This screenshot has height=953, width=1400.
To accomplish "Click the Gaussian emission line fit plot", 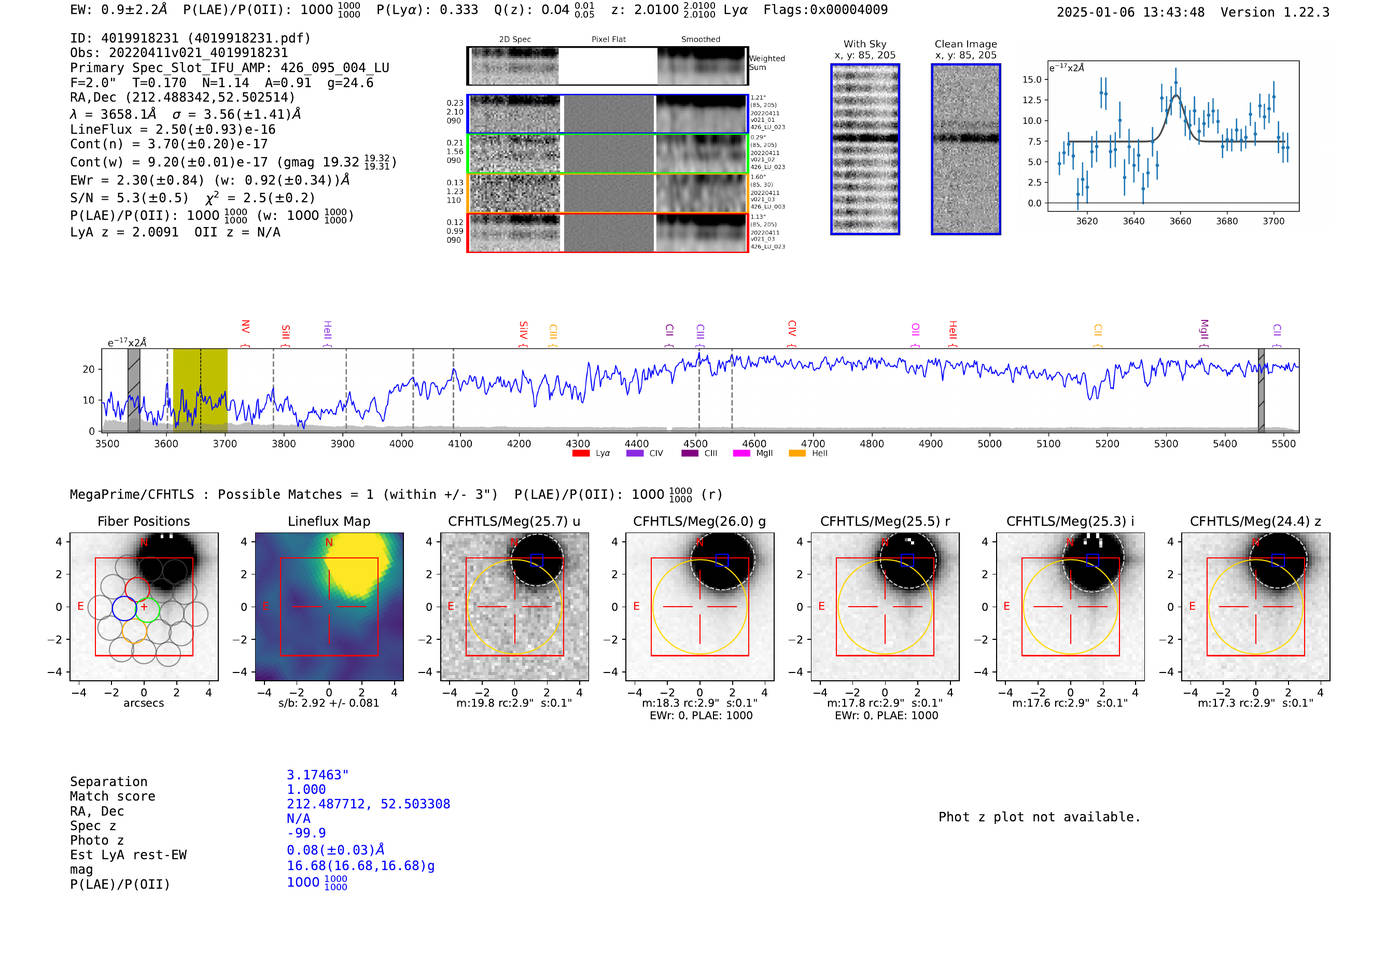I will (x=1172, y=137).
